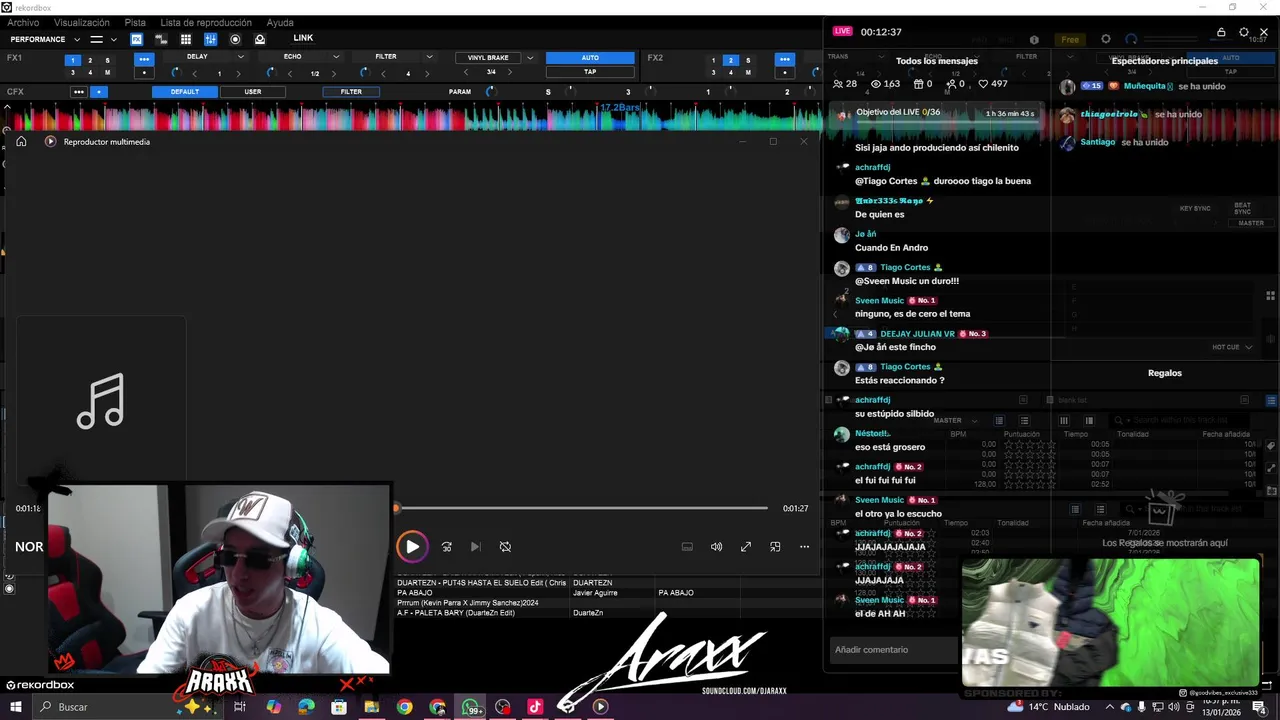Image resolution: width=1280 pixels, height=720 pixels.
Task: Open the Pista menu
Action: [x=135, y=22]
